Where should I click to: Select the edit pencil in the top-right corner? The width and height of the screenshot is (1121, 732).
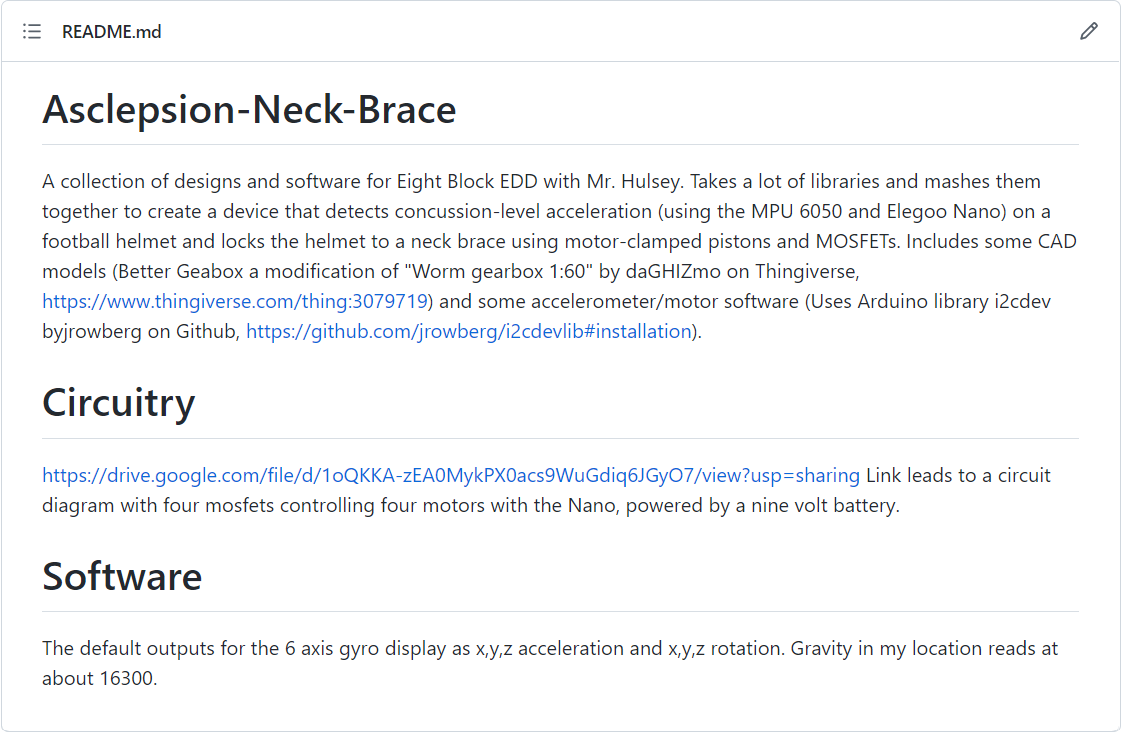pyautogui.click(x=1089, y=31)
